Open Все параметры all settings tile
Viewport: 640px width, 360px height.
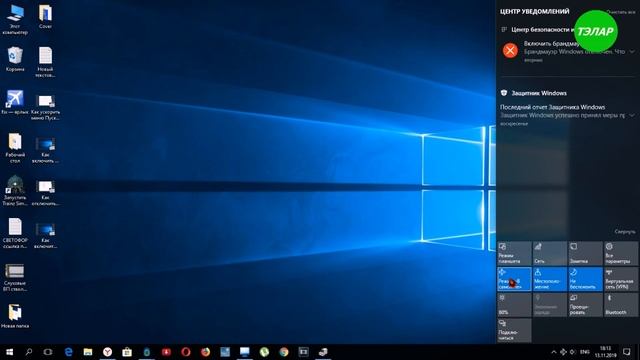pos(621,253)
